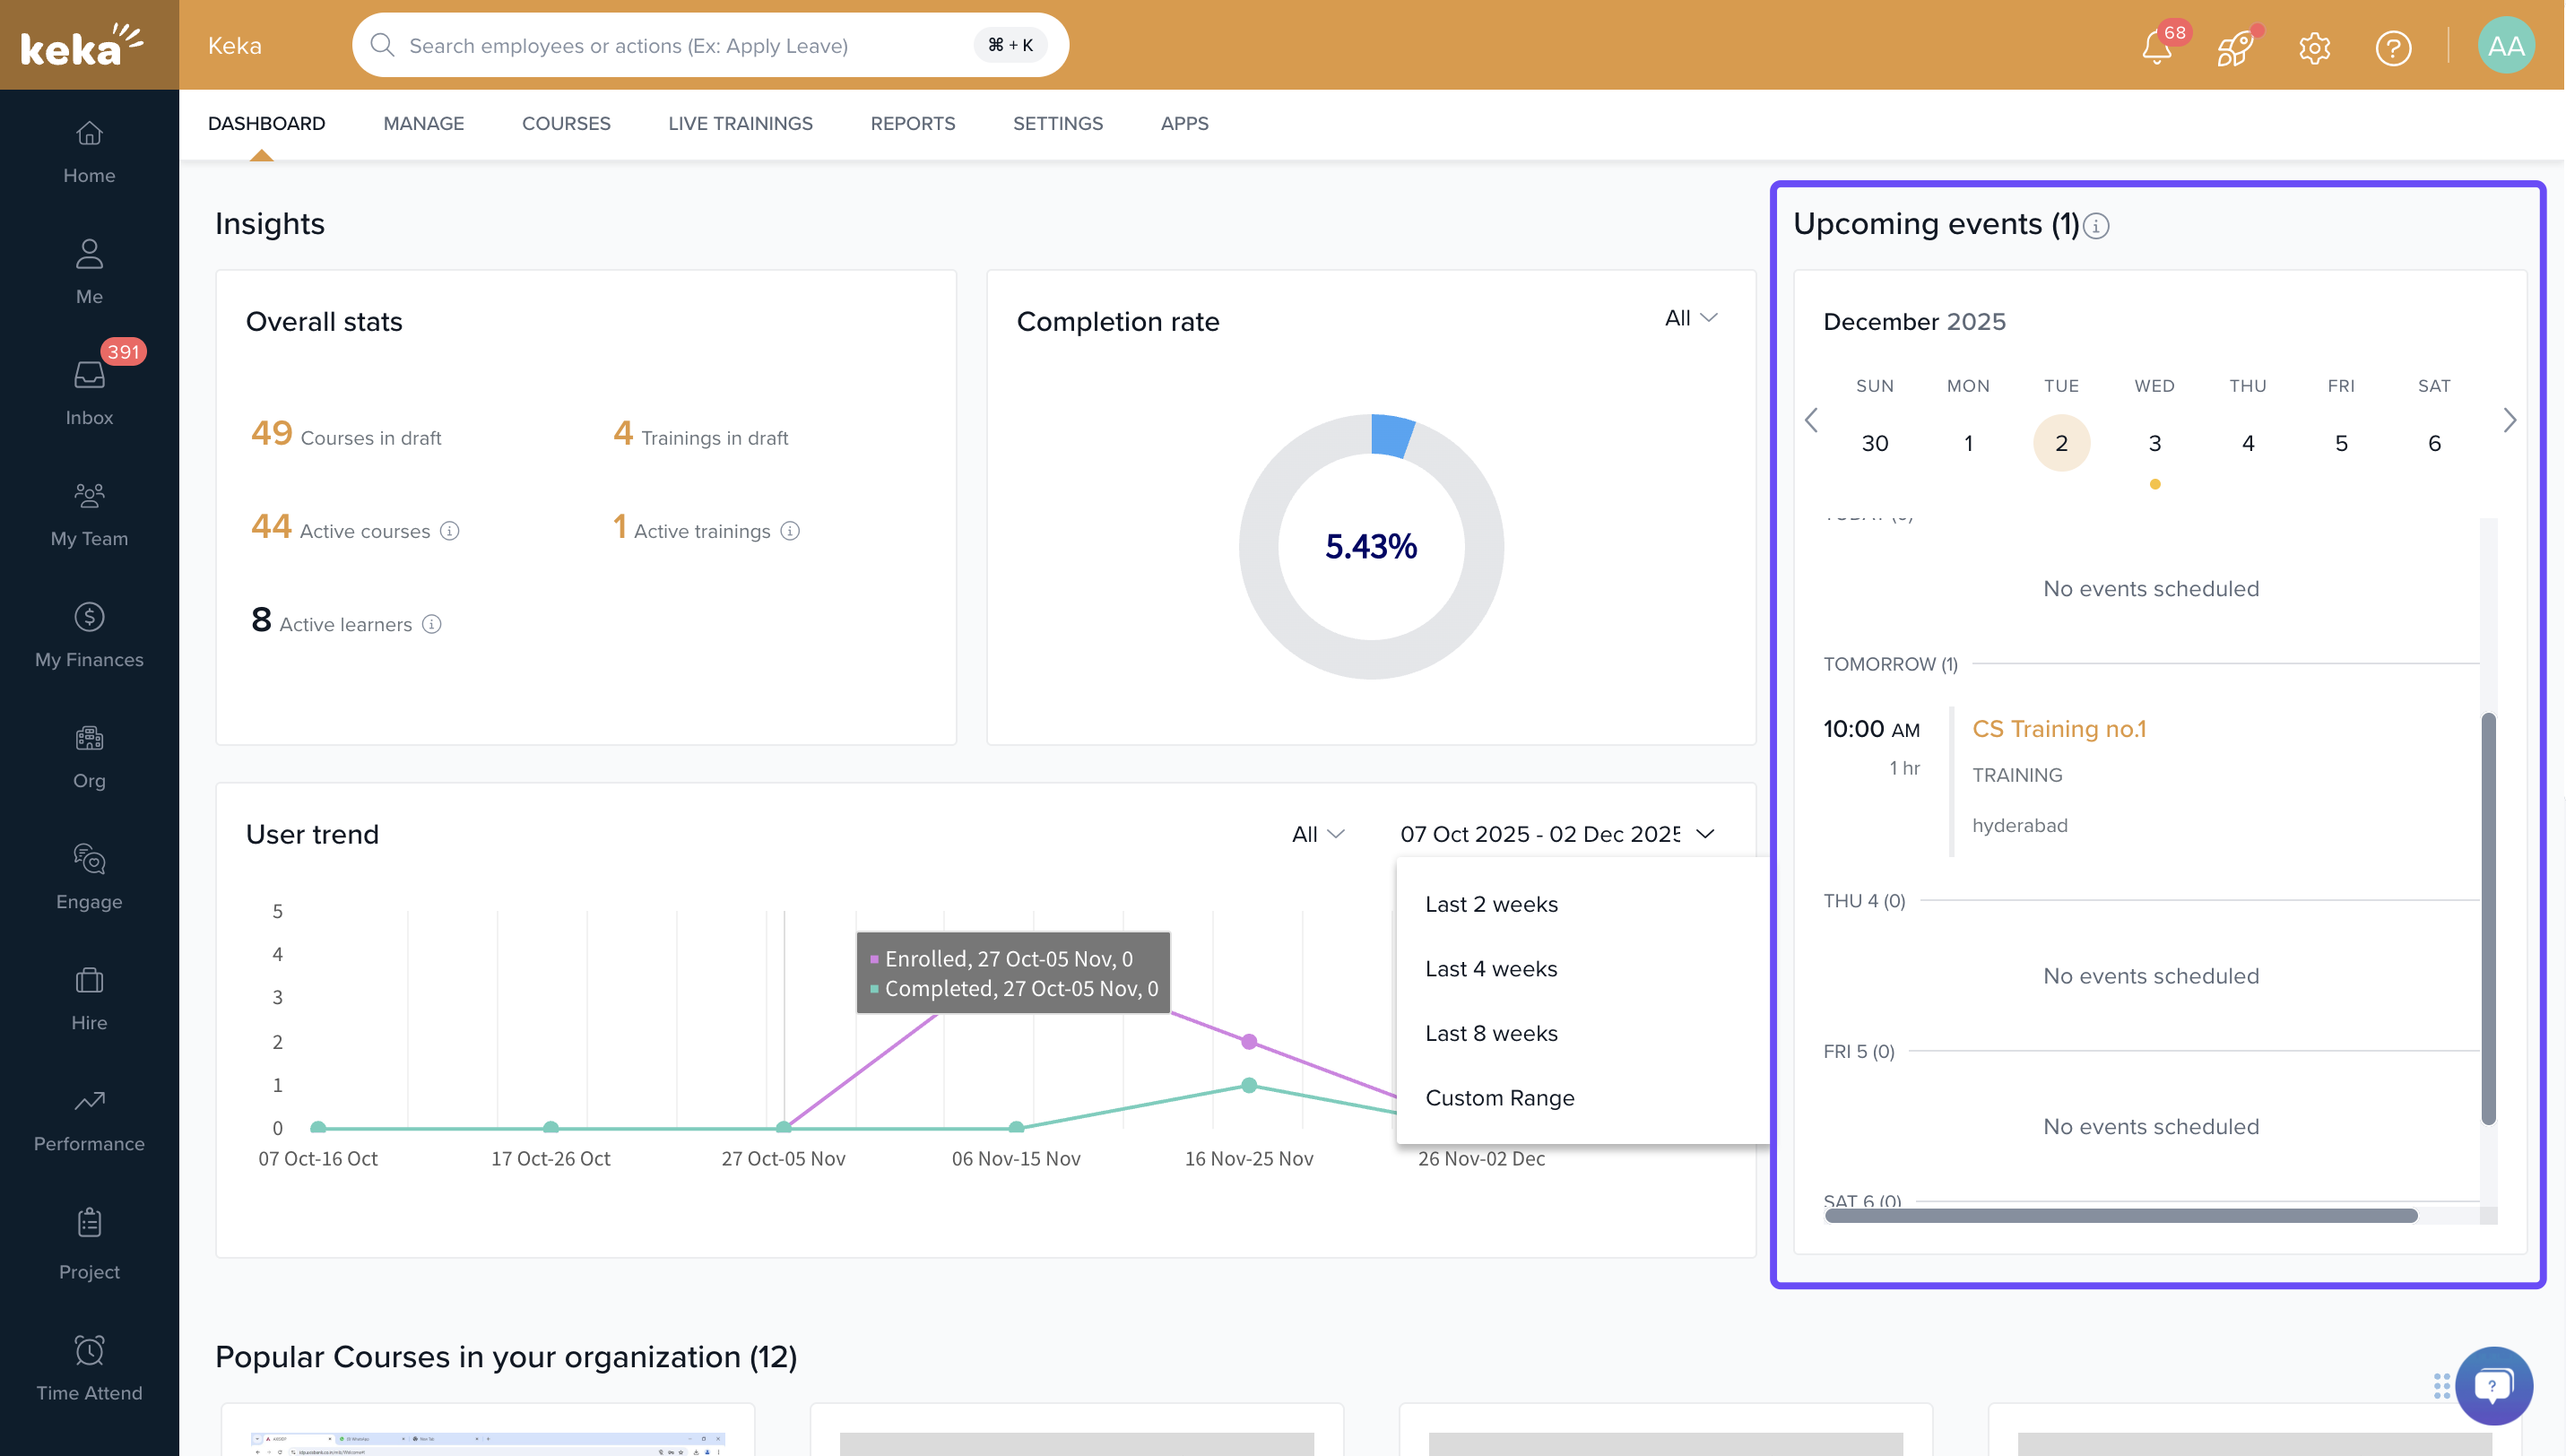This screenshot has width=2566, height=1456.
Task: Open the CS Training no.1 event link
Action: (2059, 729)
